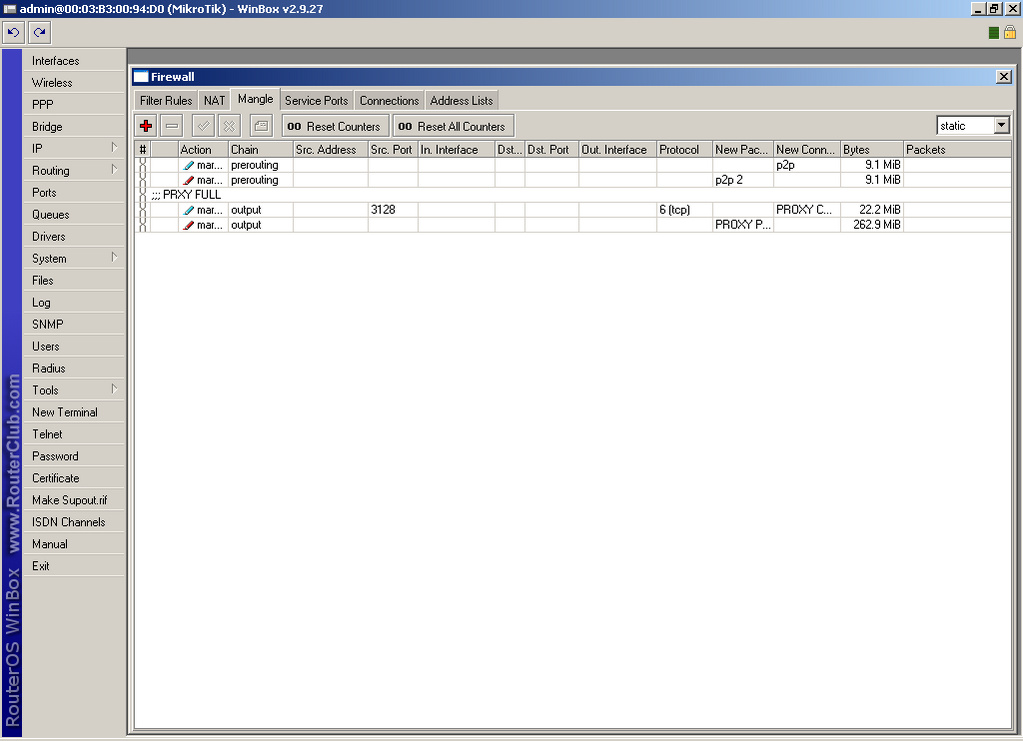Click the p2p connection mark rule icon
This screenshot has width=1023, height=741.
pyautogui.click(x=189, y=166)
